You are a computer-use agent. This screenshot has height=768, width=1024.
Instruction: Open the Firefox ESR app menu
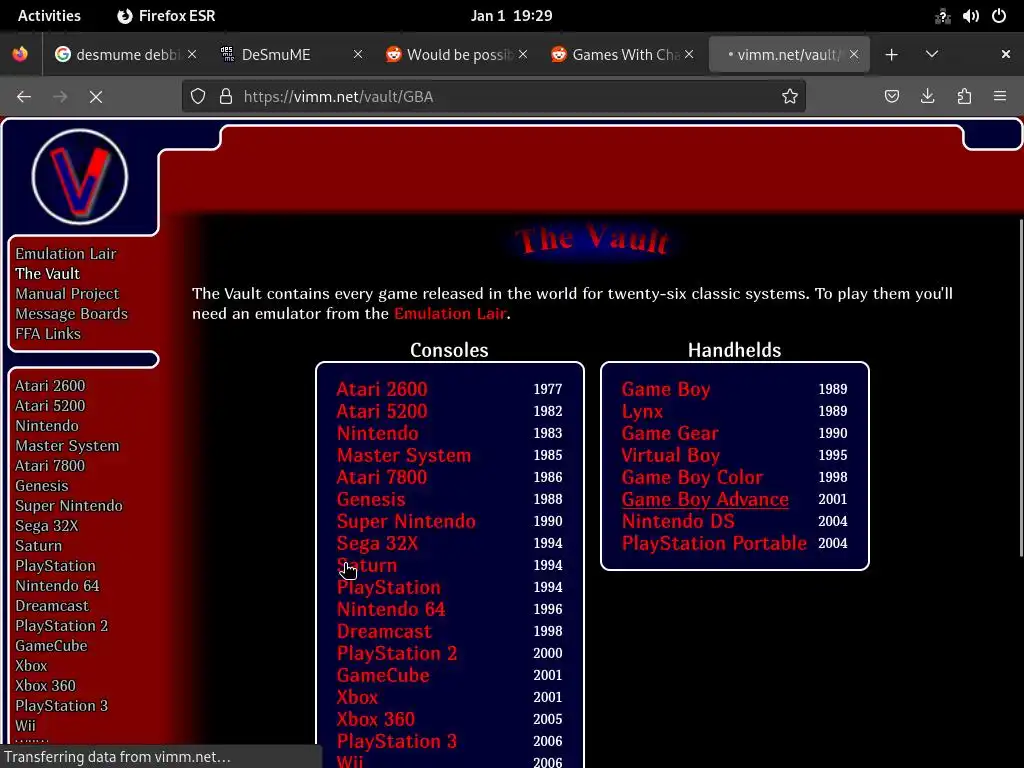coord(166,16)
